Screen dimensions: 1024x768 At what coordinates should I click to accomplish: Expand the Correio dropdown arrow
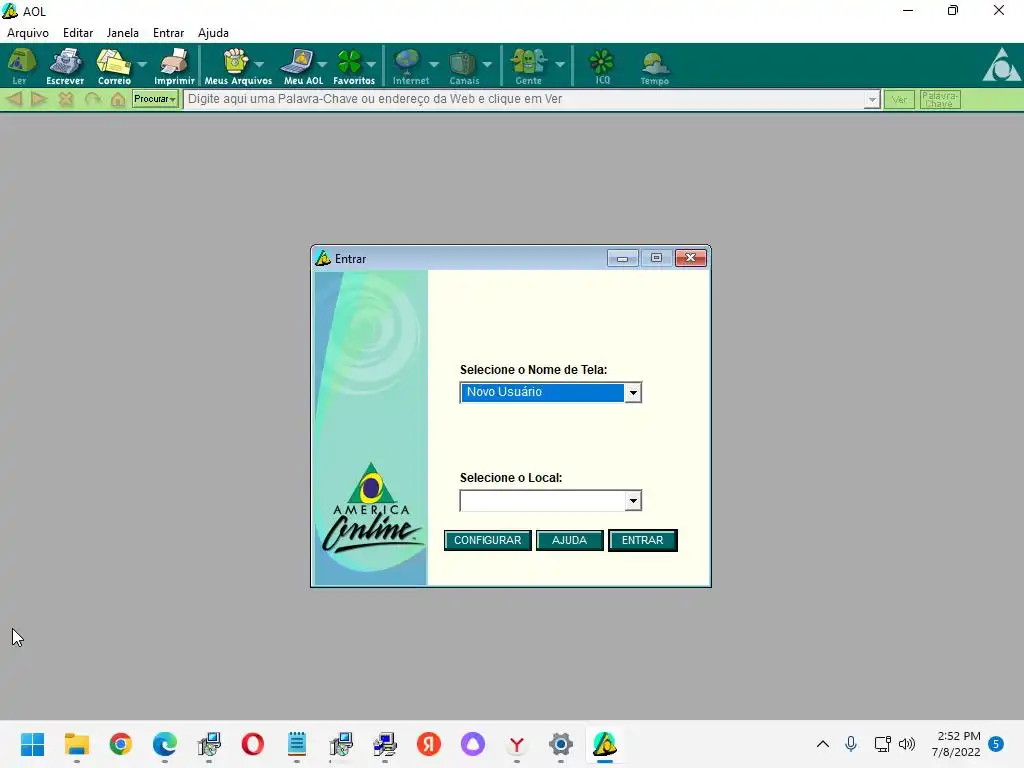click(142, 64)
